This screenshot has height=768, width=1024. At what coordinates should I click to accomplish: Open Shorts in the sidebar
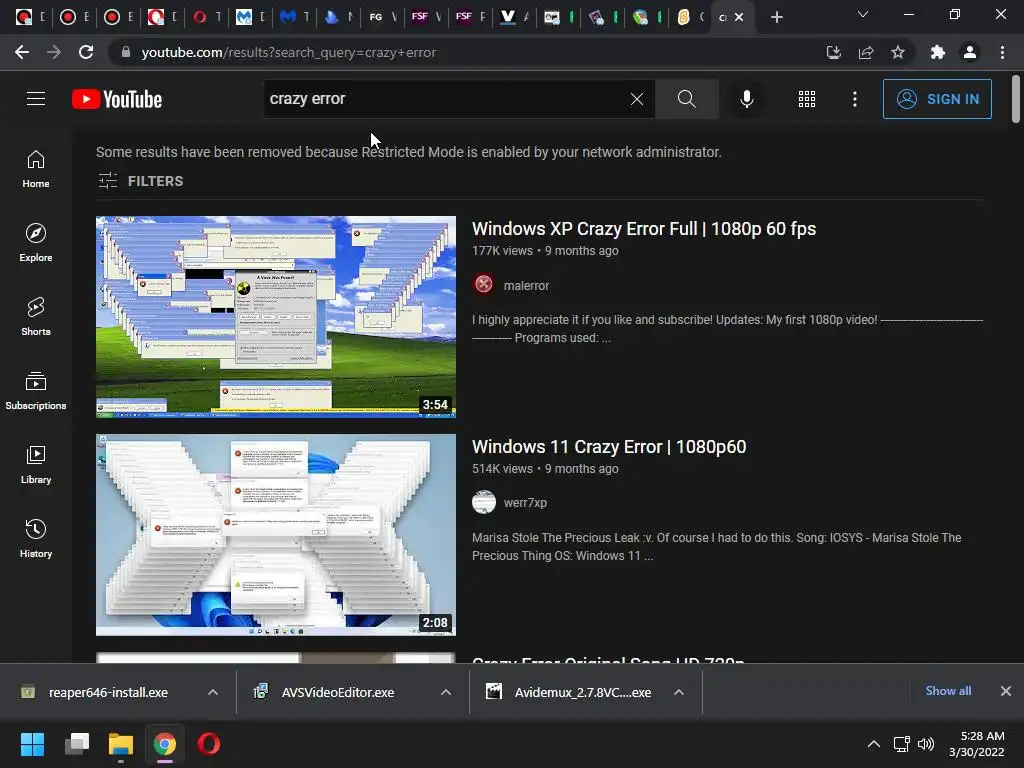(x=36, y=316)
